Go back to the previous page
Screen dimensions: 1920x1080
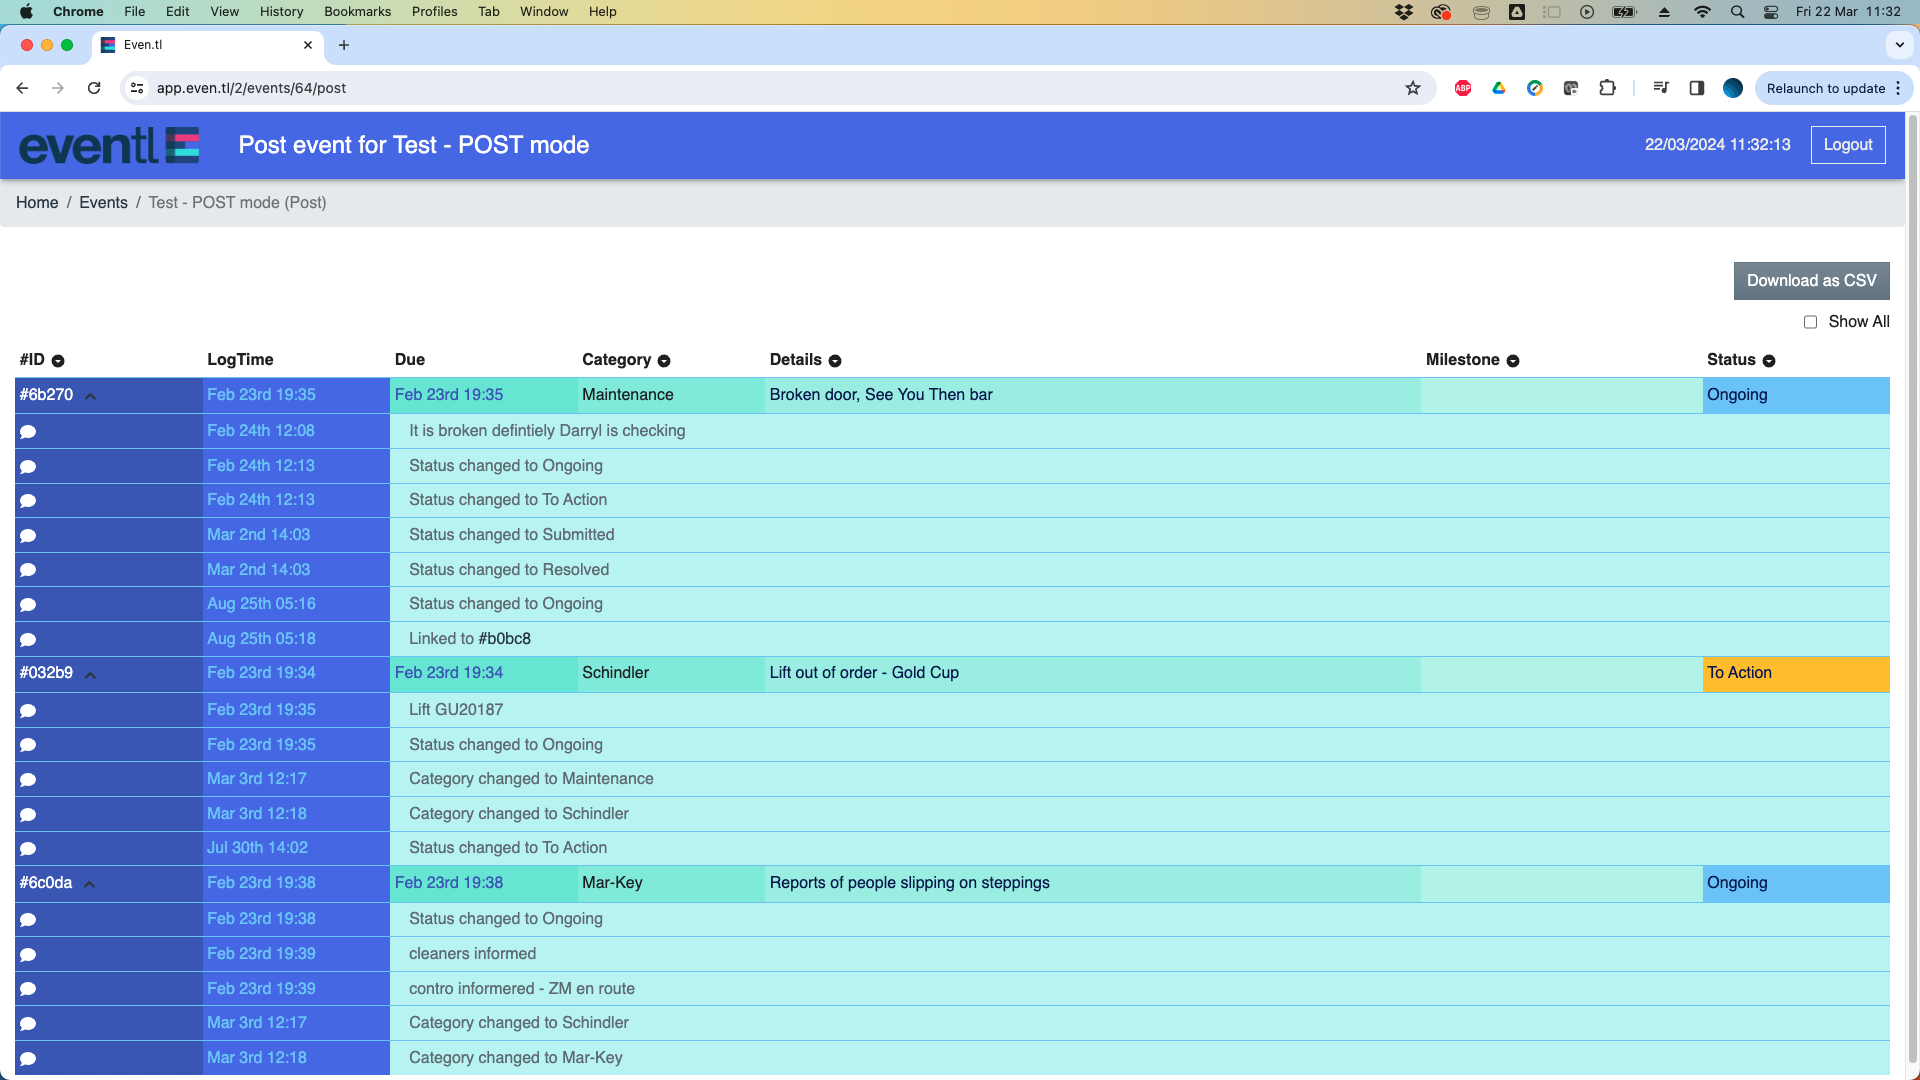tap(22, 88)
